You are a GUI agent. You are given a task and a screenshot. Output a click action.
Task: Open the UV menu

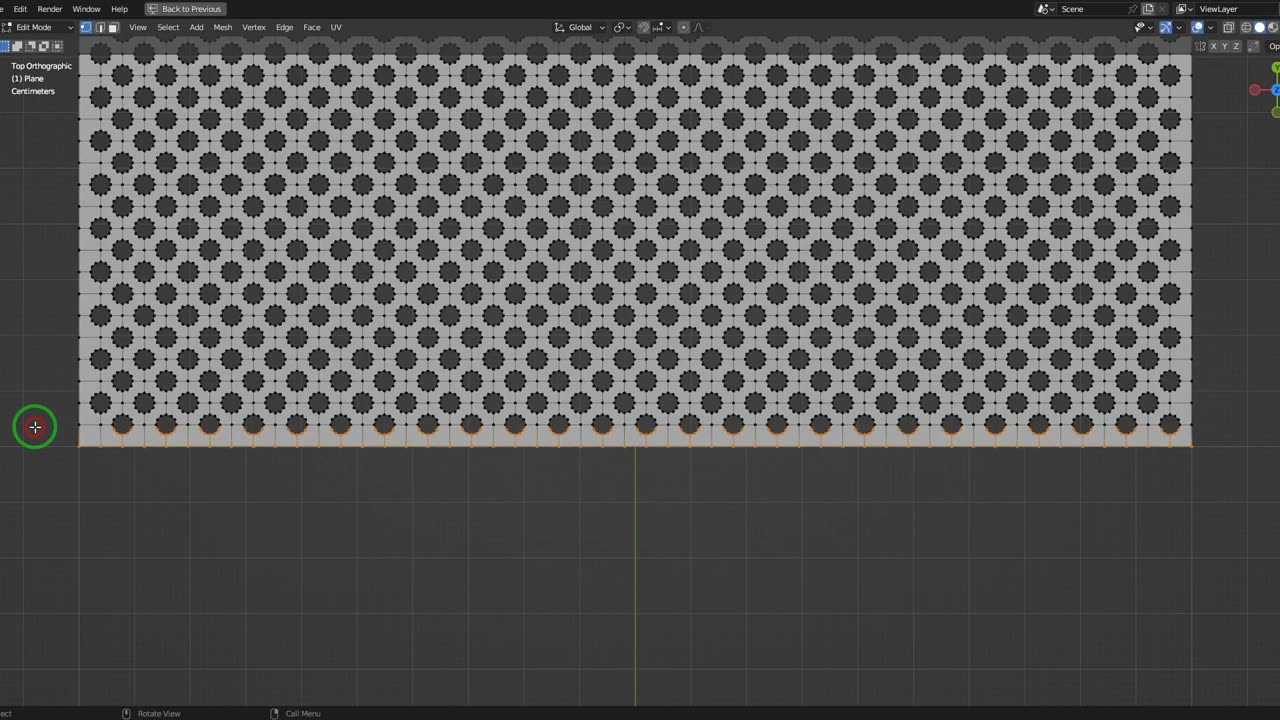pyautogui.click(x=336, y=27)
